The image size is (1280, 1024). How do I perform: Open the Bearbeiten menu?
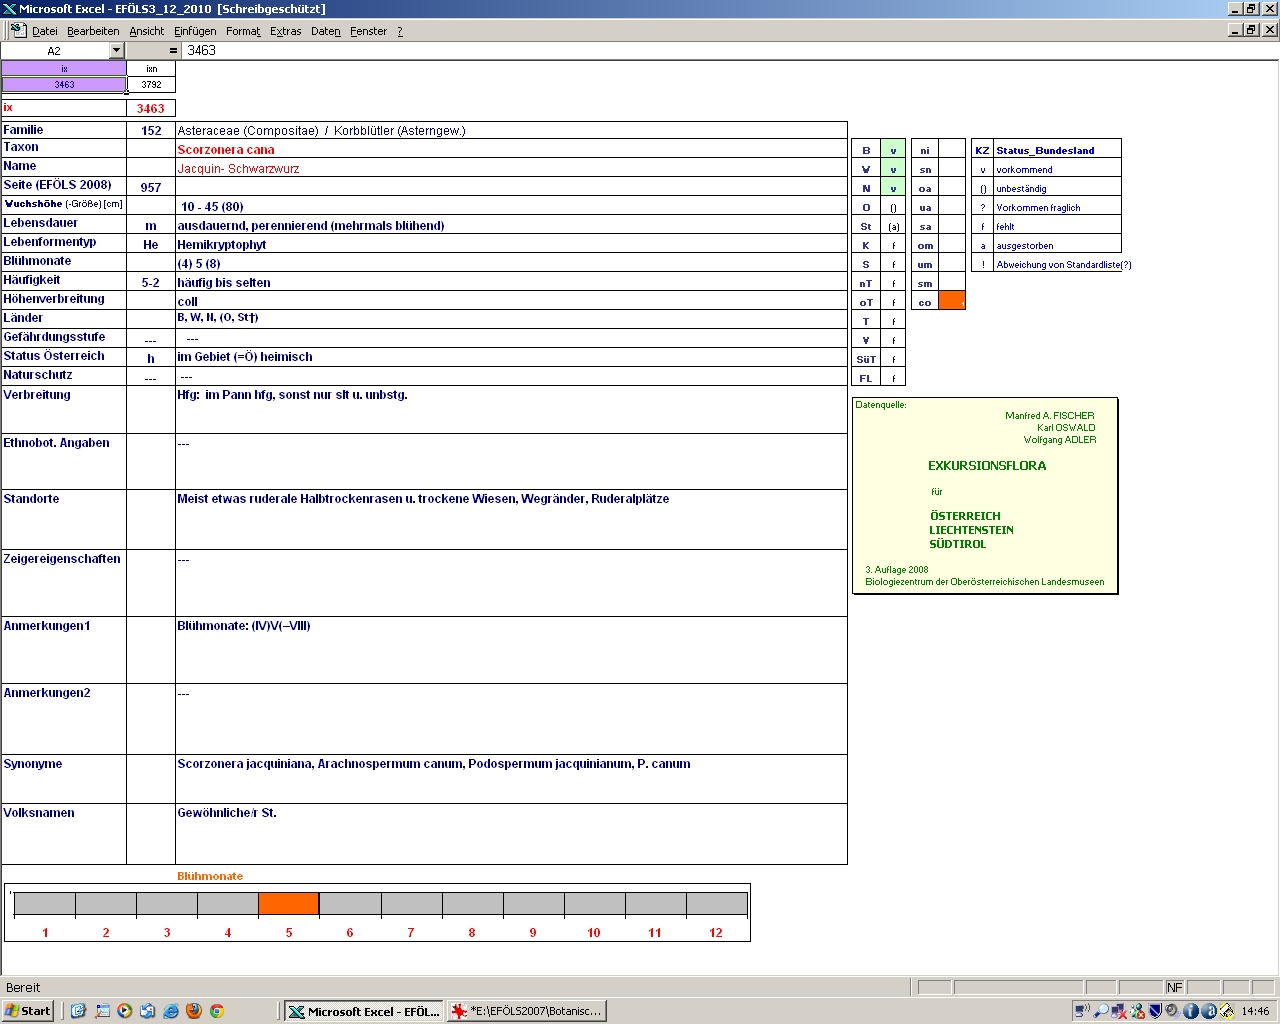[x=93, y=31]
